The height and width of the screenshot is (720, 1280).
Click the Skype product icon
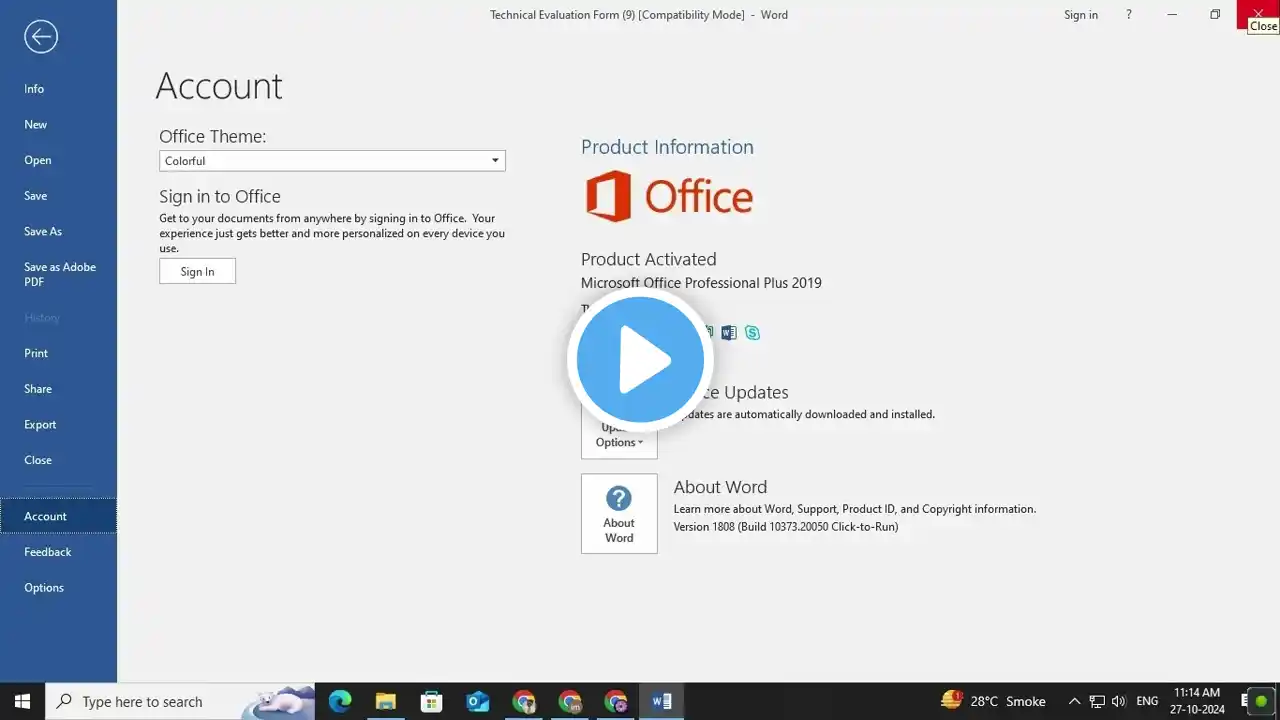[752, 333]
